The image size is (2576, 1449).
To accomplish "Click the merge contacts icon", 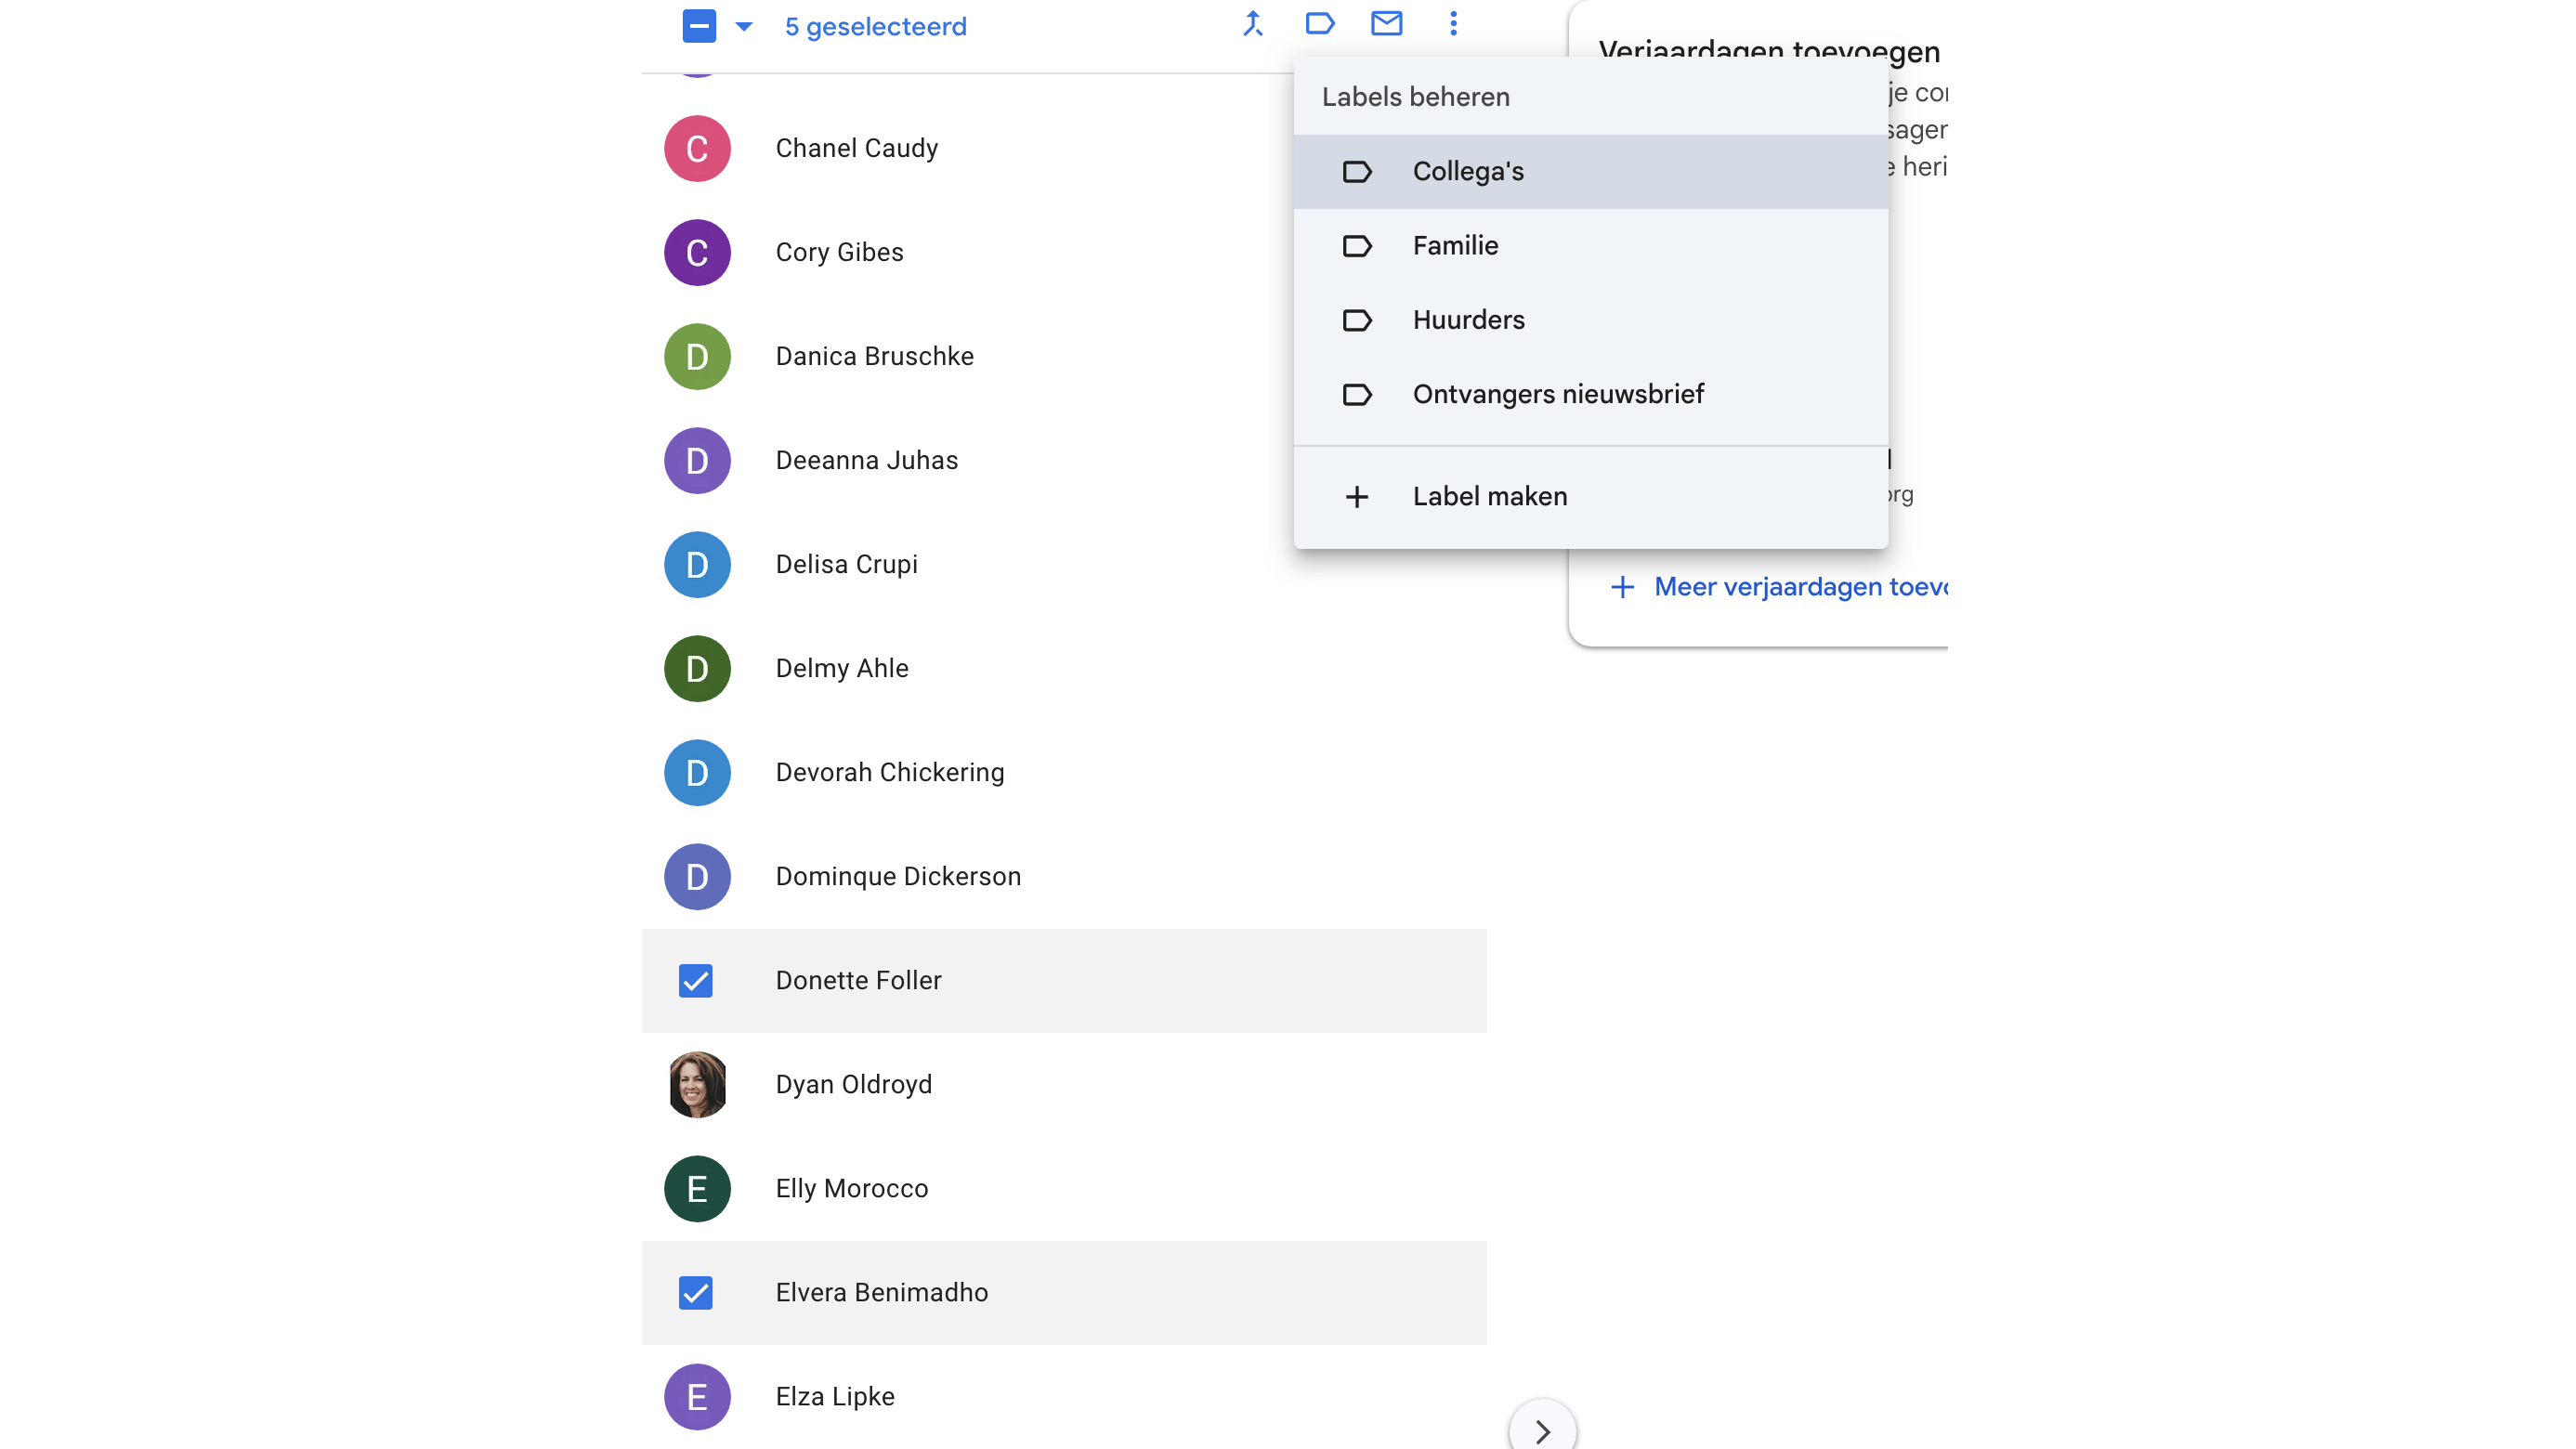I will 1253,24.
